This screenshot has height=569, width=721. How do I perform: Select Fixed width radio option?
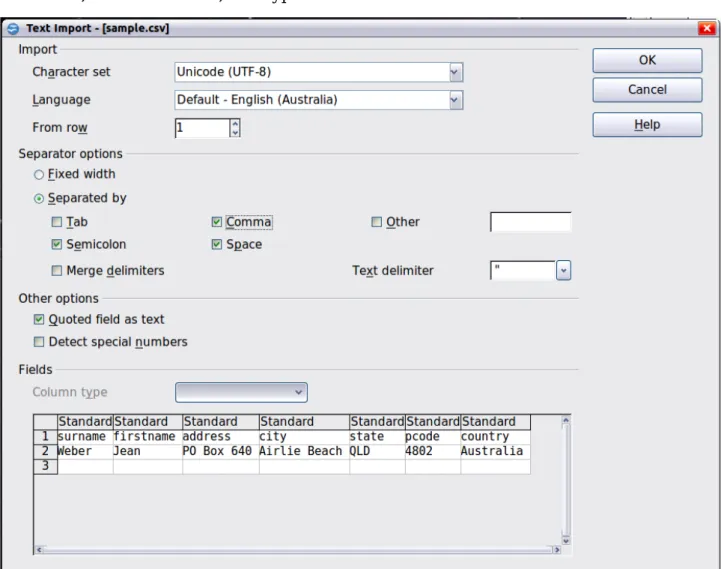point(39,175)
